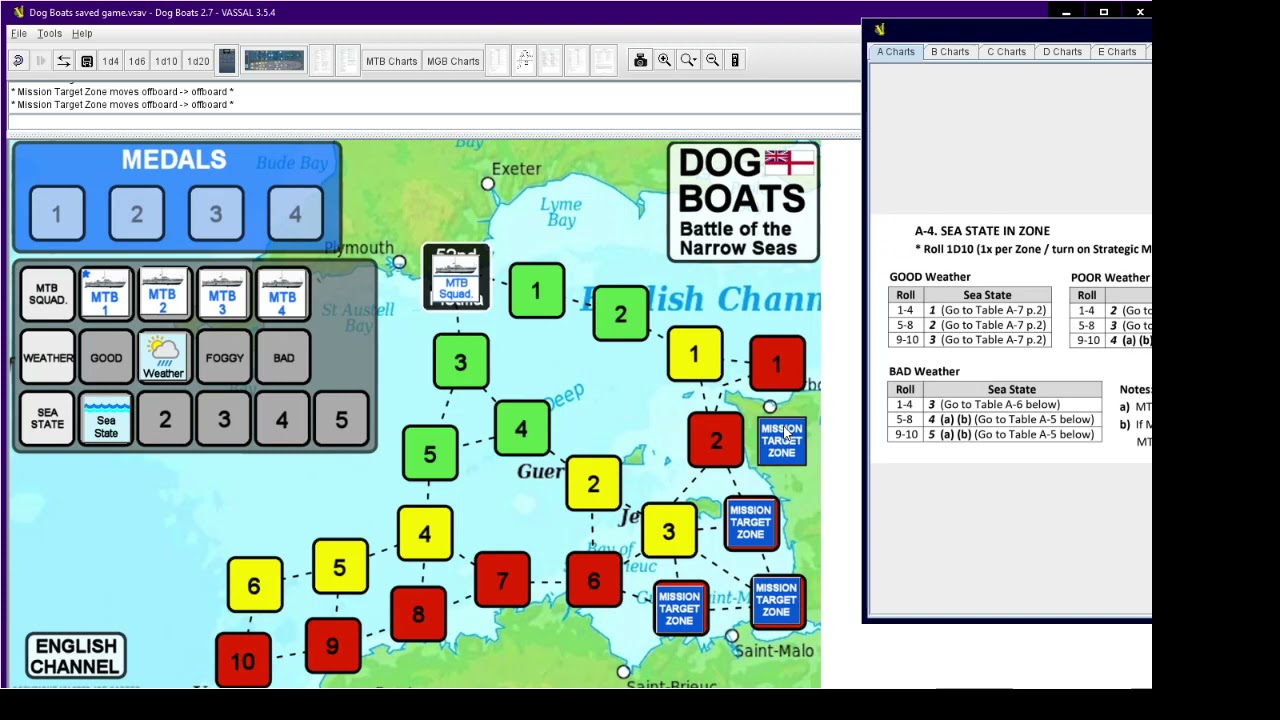Click green zone 2 on the map
The image size is (1280, 720).
pyautogui.click(x=621, y=314)
